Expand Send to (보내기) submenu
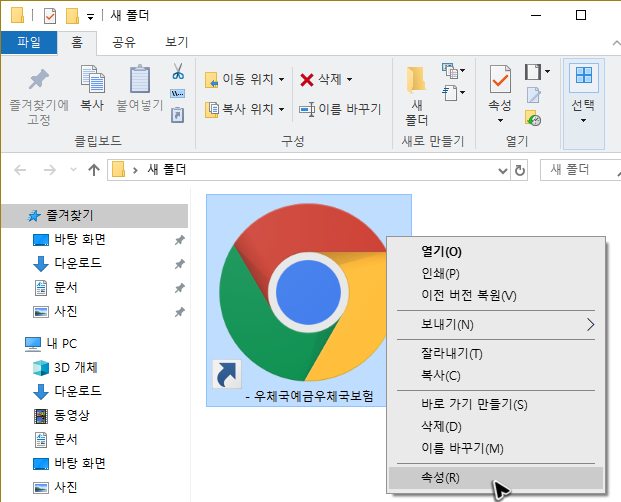621x502 pixels. pyautogui.click(x=496, y=325)
